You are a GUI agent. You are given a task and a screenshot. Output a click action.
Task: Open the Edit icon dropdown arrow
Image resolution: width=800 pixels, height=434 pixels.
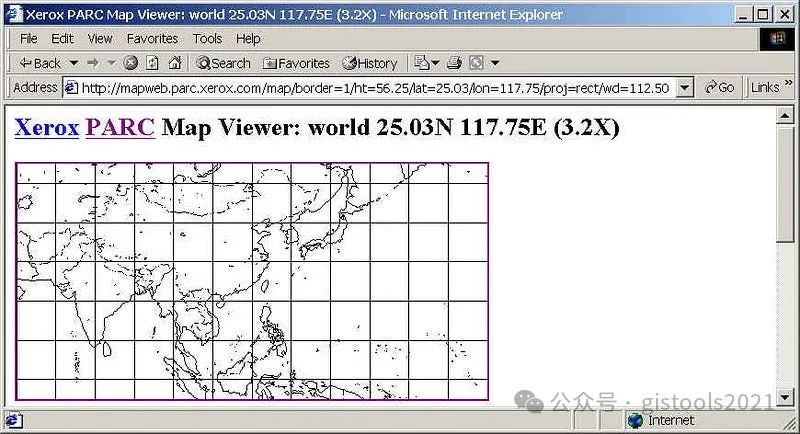(x=495, y=63)
